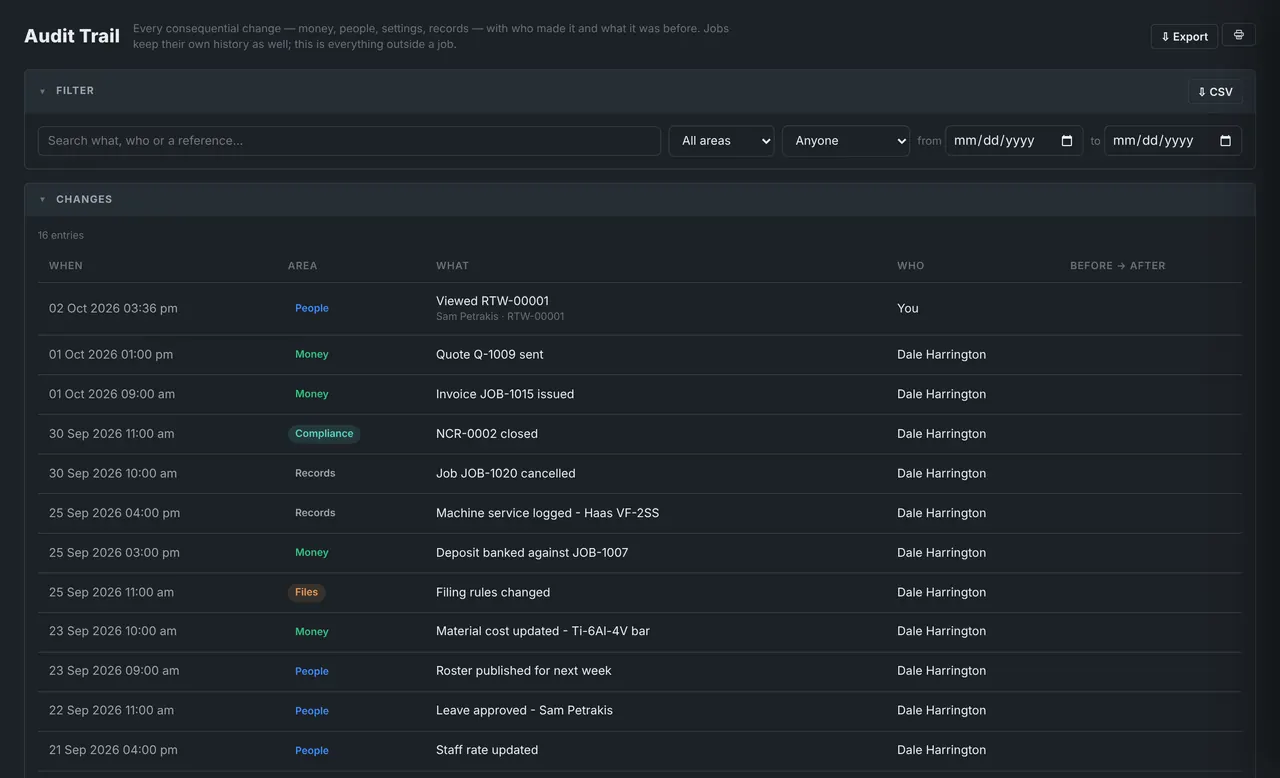Select the Invoice JOB-1015 issued entry
Screen dimensions: 1280x778
(640, 394)
